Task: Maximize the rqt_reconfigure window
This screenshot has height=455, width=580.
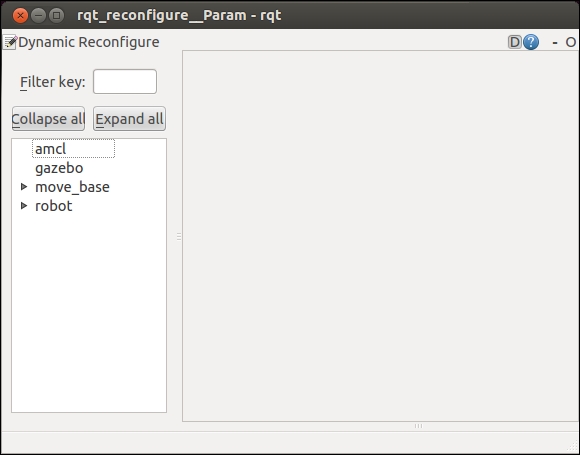Action: tap(57, 16)
